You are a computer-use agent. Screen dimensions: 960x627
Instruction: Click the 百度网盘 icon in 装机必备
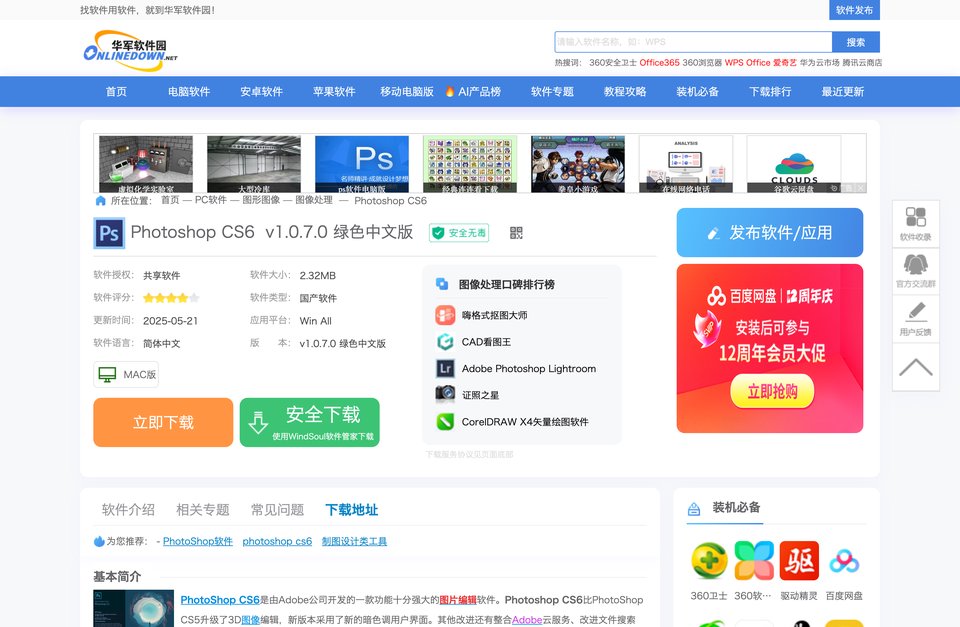click(x=844, y=561)
